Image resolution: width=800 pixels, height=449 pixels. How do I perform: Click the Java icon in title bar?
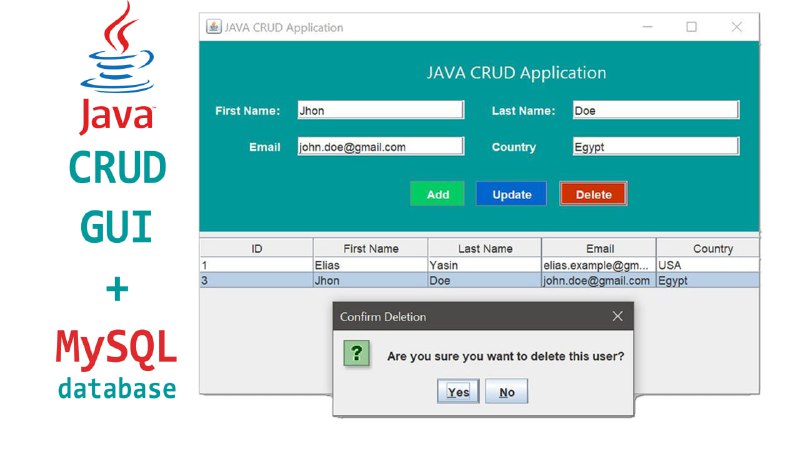213,27
